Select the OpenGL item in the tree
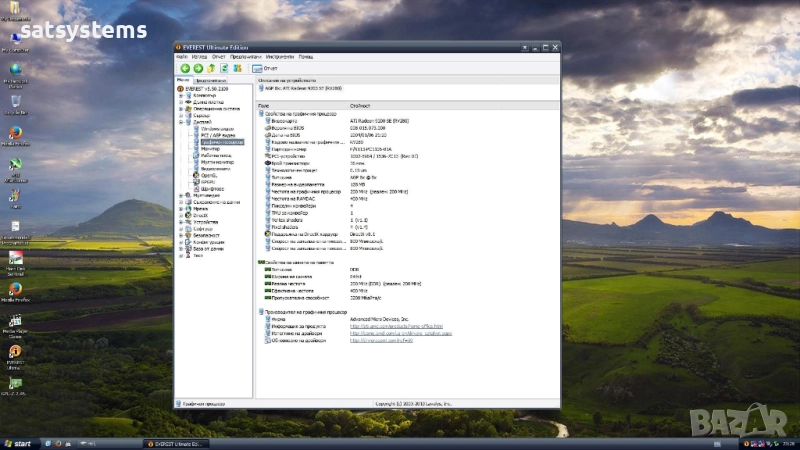800x450 pixels. 208,175
